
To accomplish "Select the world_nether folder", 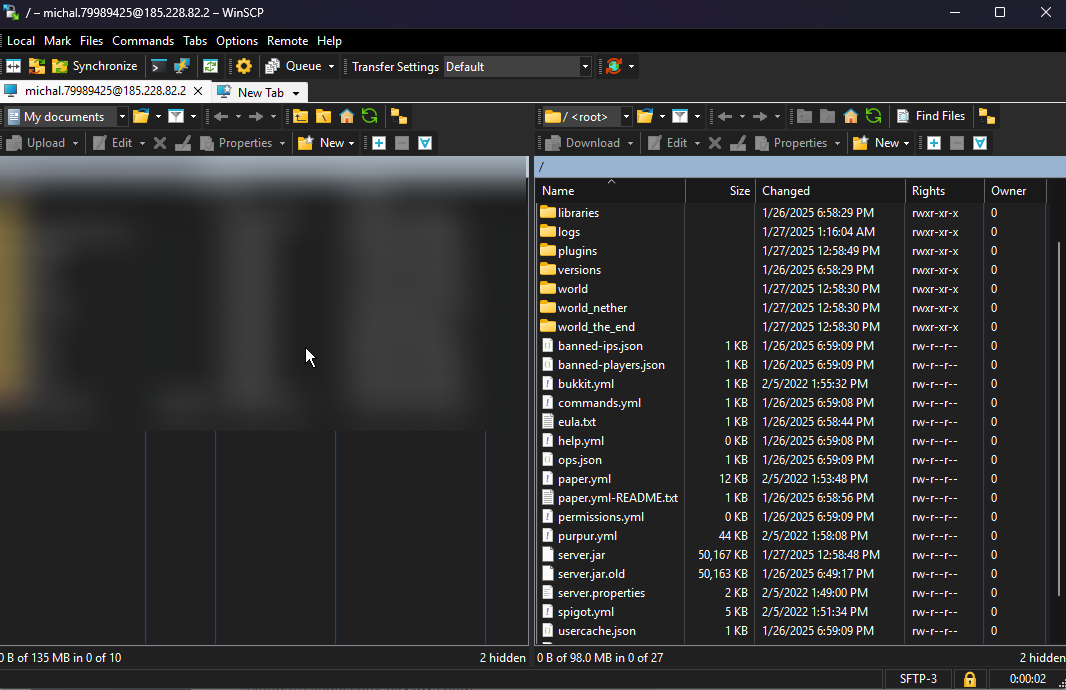I will coord(592,308).
